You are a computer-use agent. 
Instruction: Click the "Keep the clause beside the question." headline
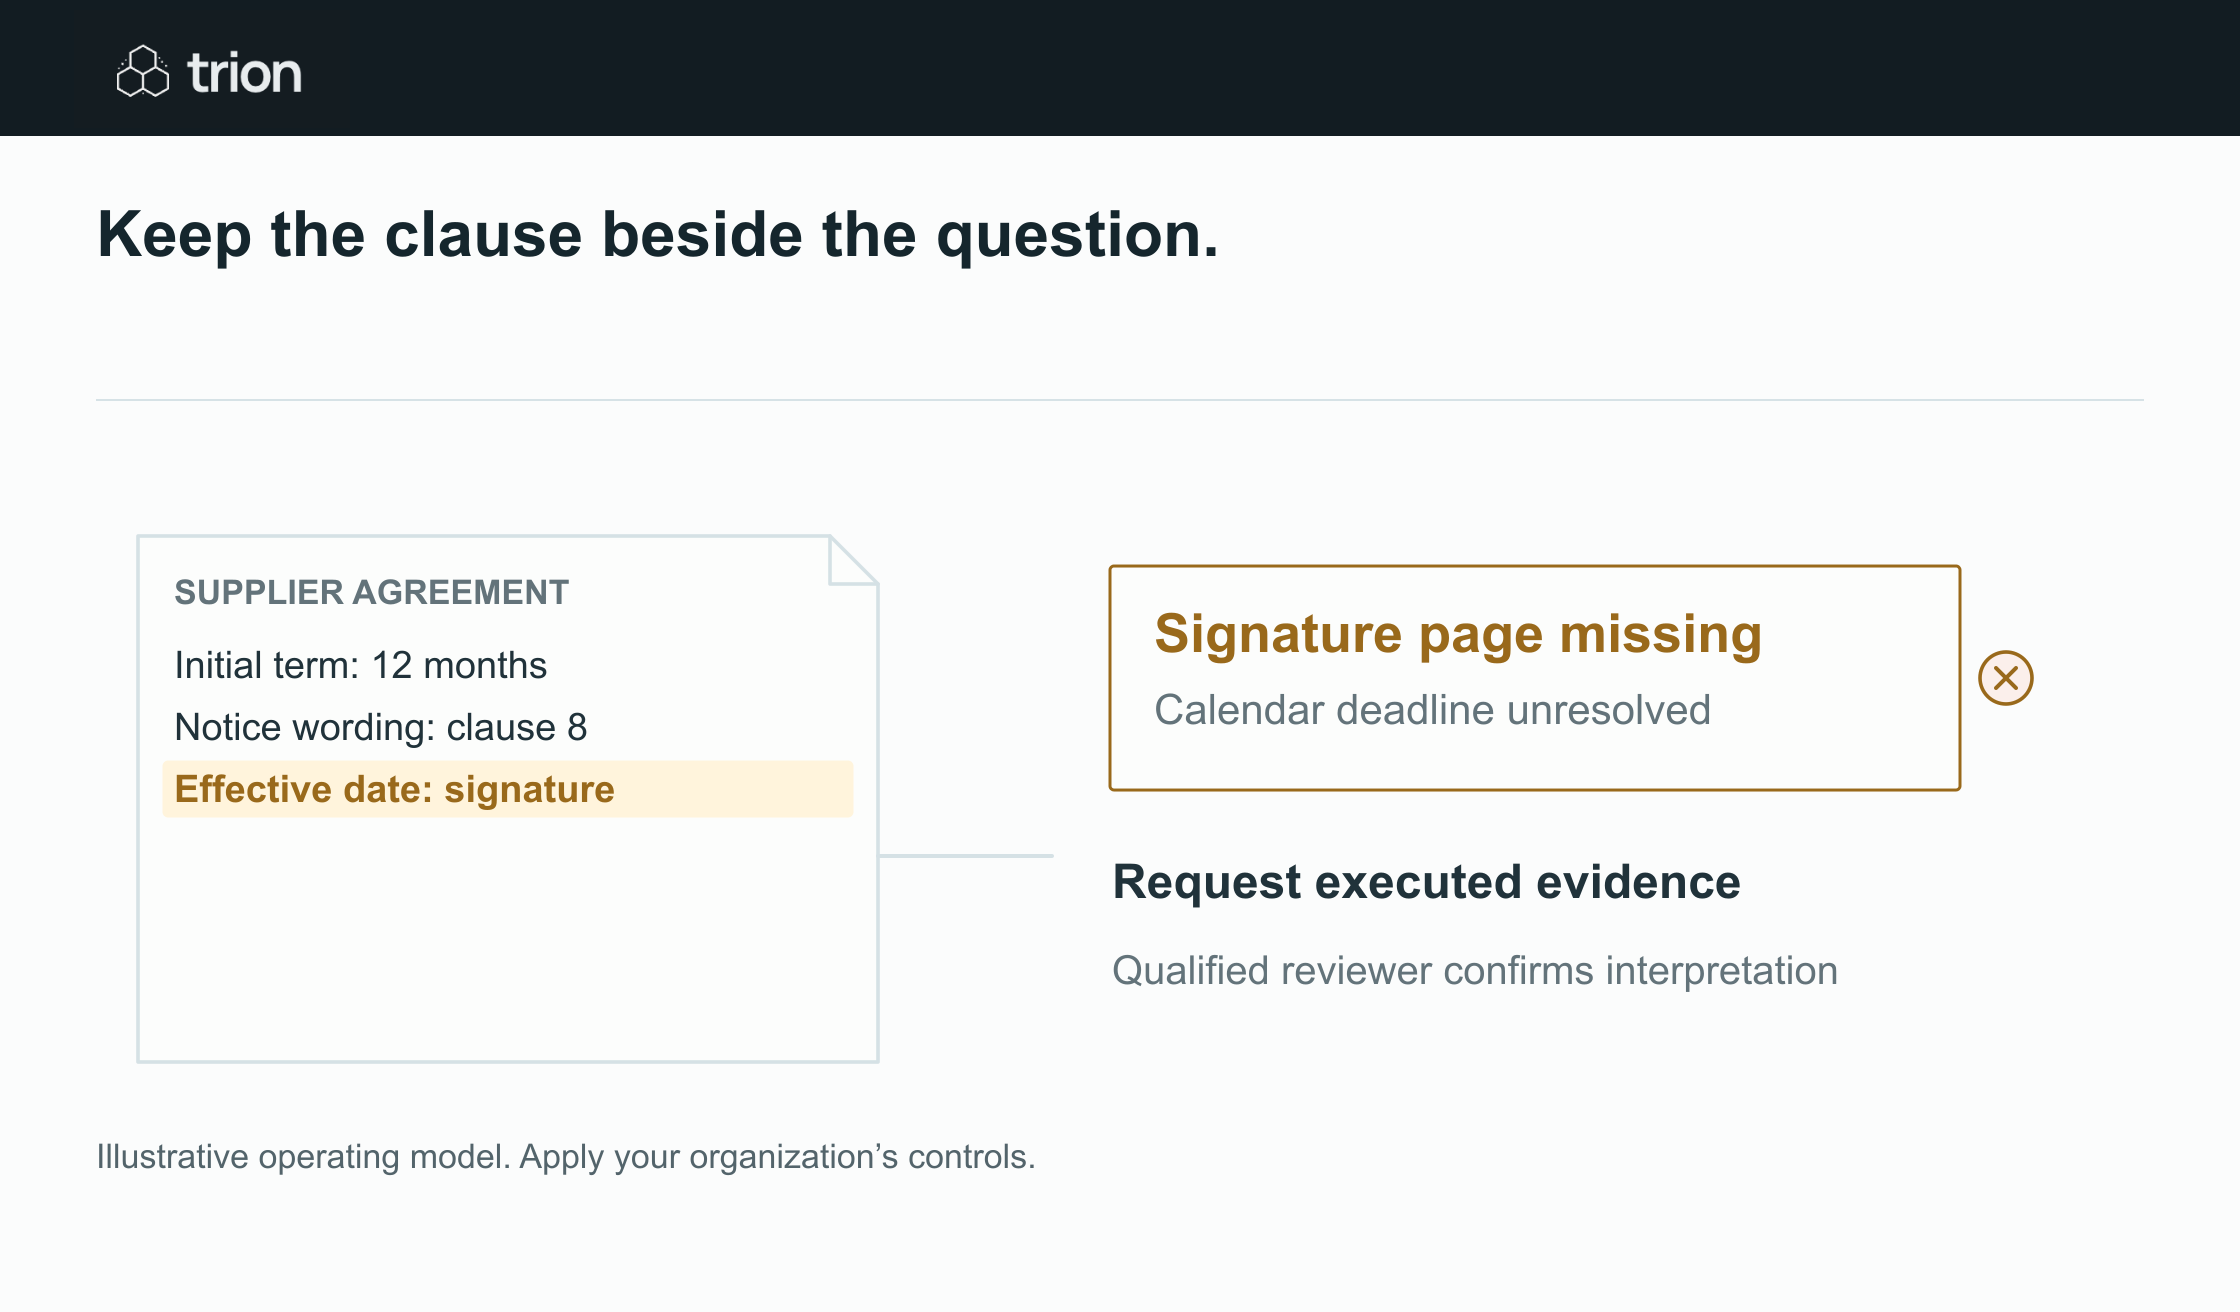(x=658, y=235)
